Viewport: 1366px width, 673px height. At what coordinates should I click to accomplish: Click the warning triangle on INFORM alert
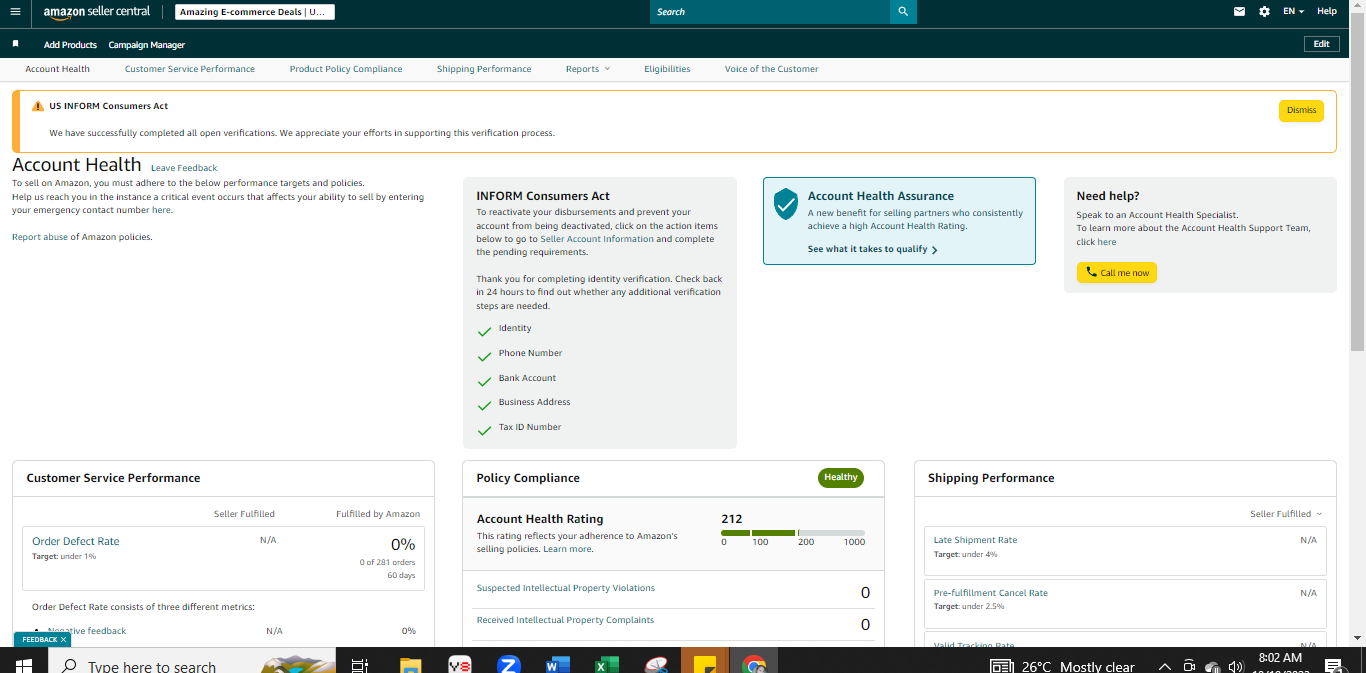[38, 106]
